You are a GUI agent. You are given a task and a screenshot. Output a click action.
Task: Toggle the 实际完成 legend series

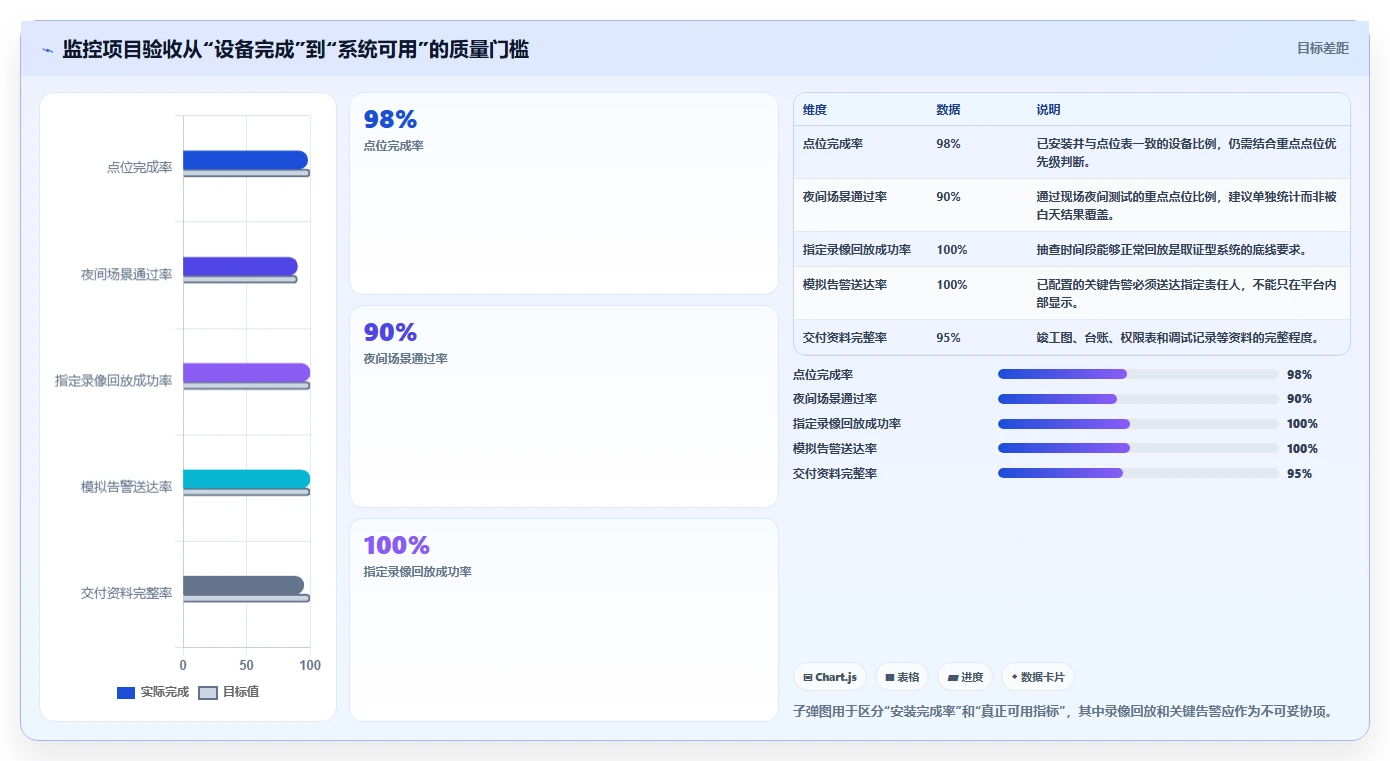(153, 692)
